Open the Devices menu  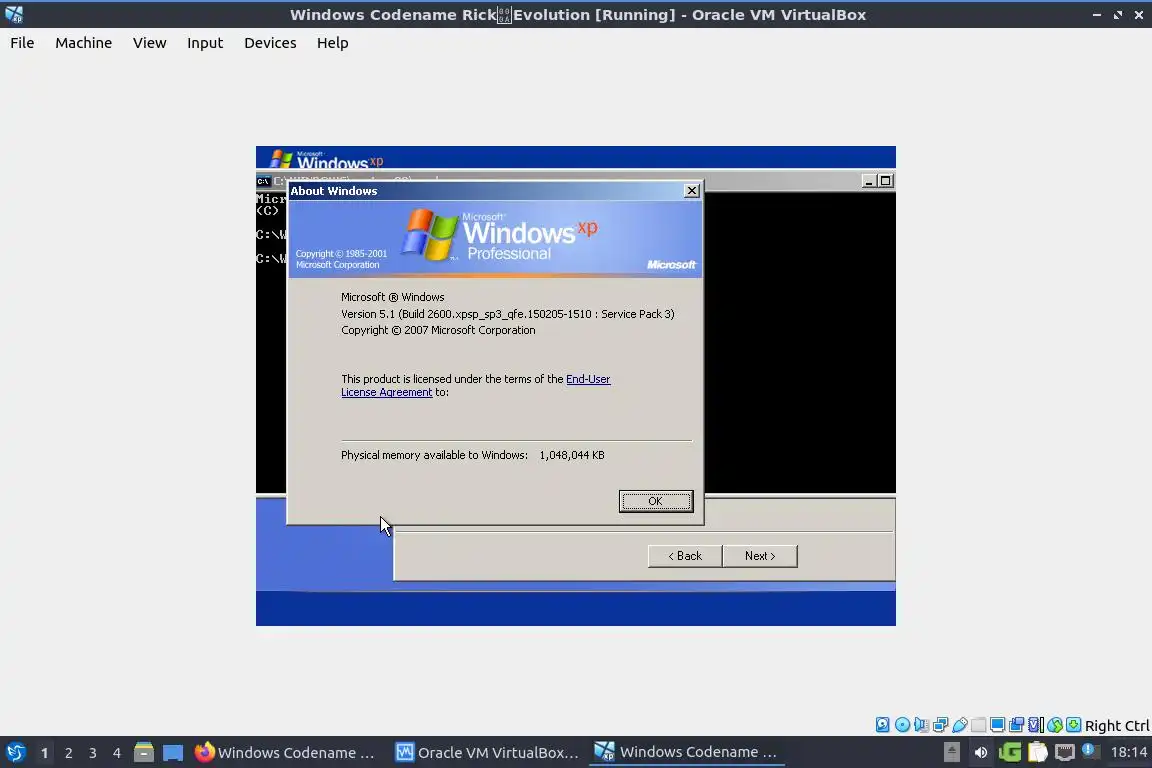[x=270, y=43]
